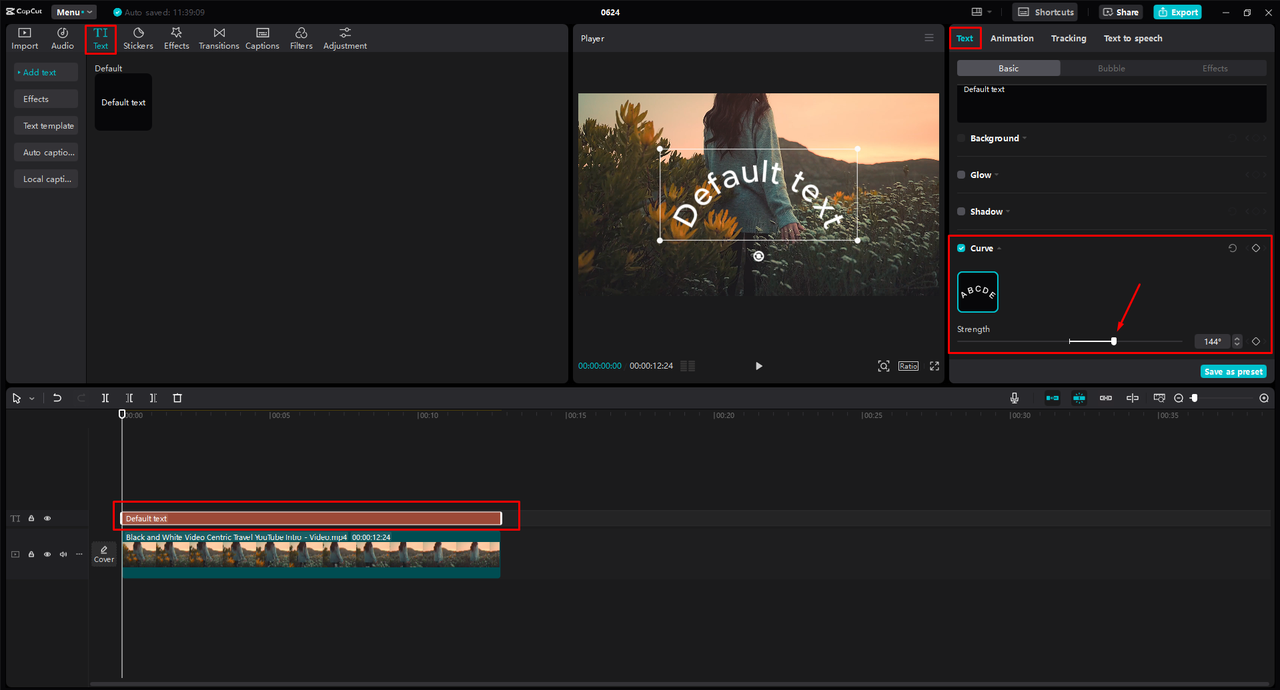This screenshot has width=1280, height=690.
Task: Click the Export button
Action: [x=1177, y=12]
